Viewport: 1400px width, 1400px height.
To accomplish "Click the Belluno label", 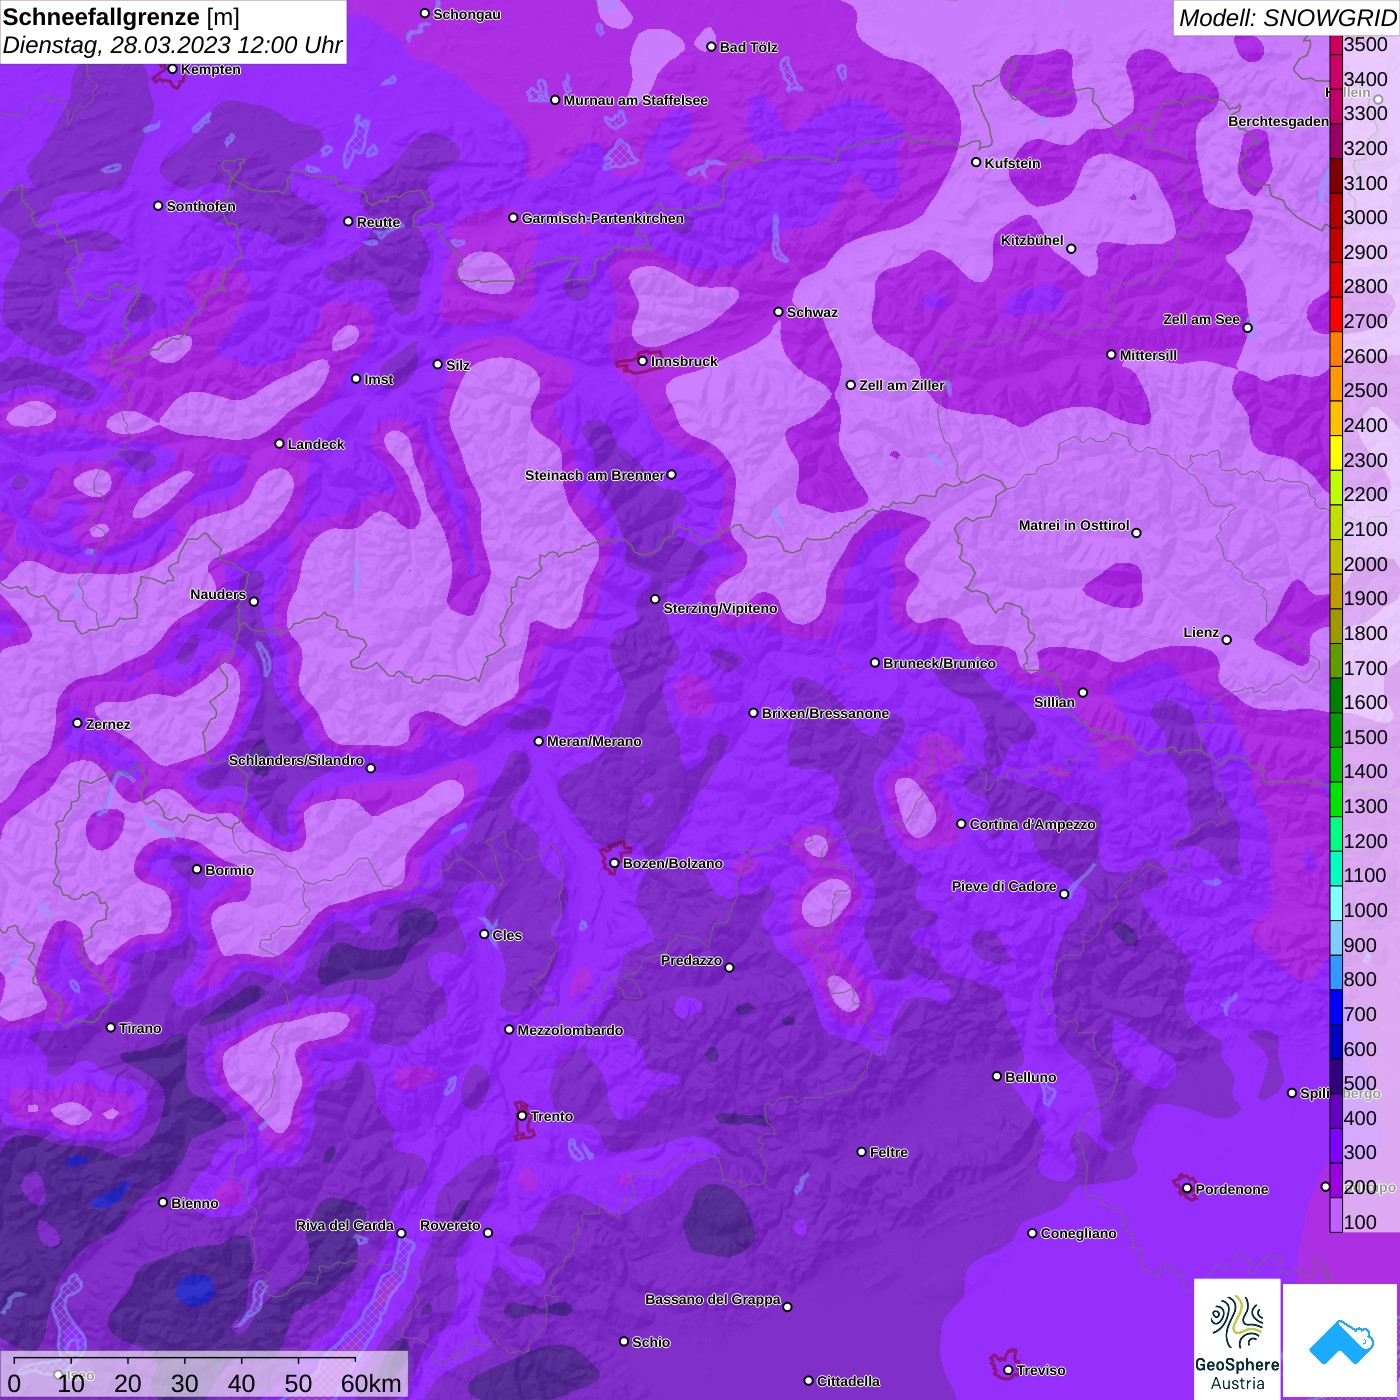I will tap(1031, 1077).
